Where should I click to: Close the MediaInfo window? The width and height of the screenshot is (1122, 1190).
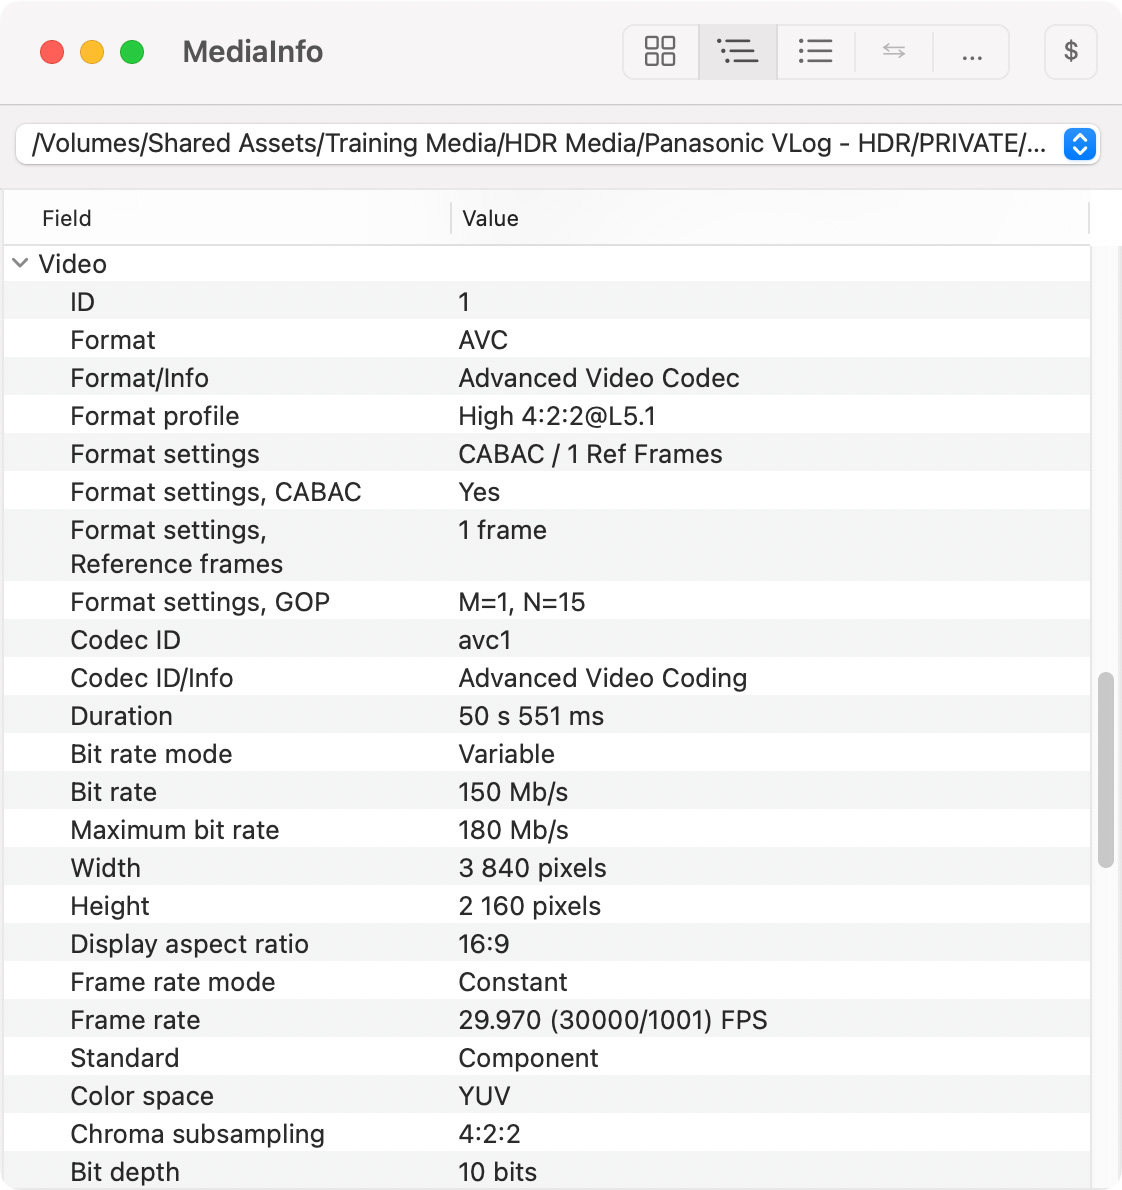(52, 52)
